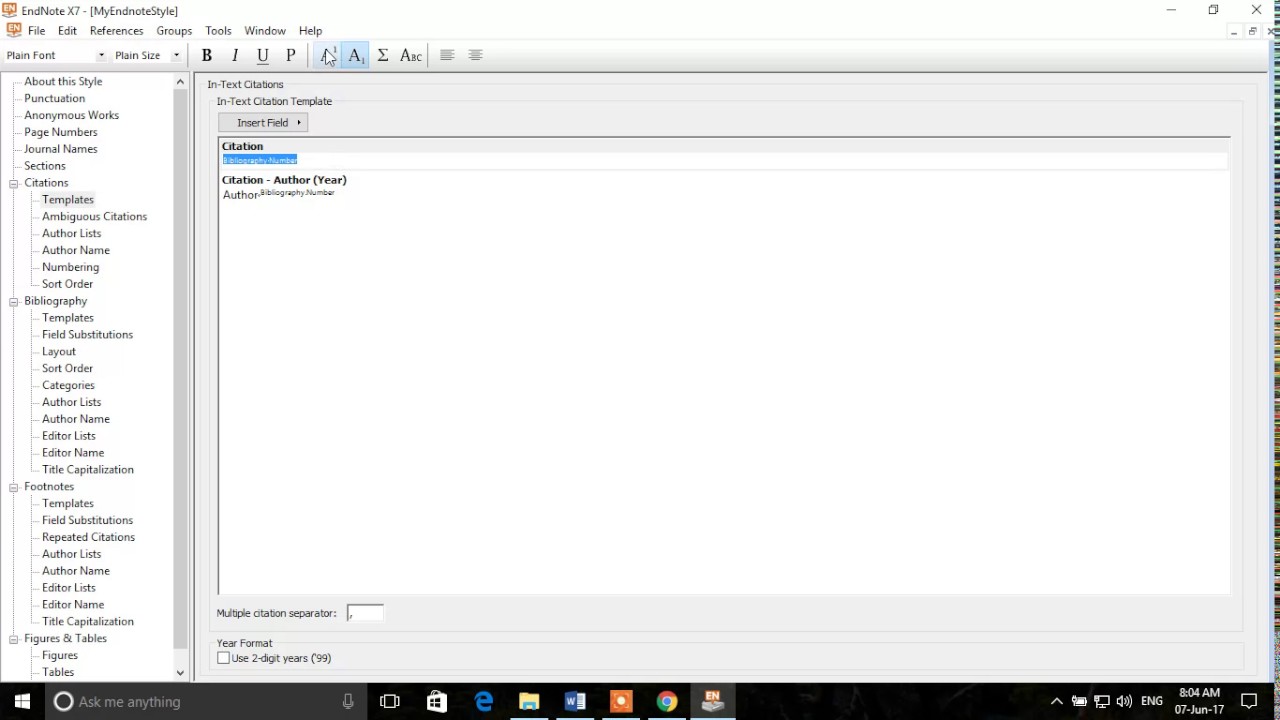Viewport: 1280px width, 720px height.
Task: Open Action Center notifications
Action: (x=1249, y=701)
